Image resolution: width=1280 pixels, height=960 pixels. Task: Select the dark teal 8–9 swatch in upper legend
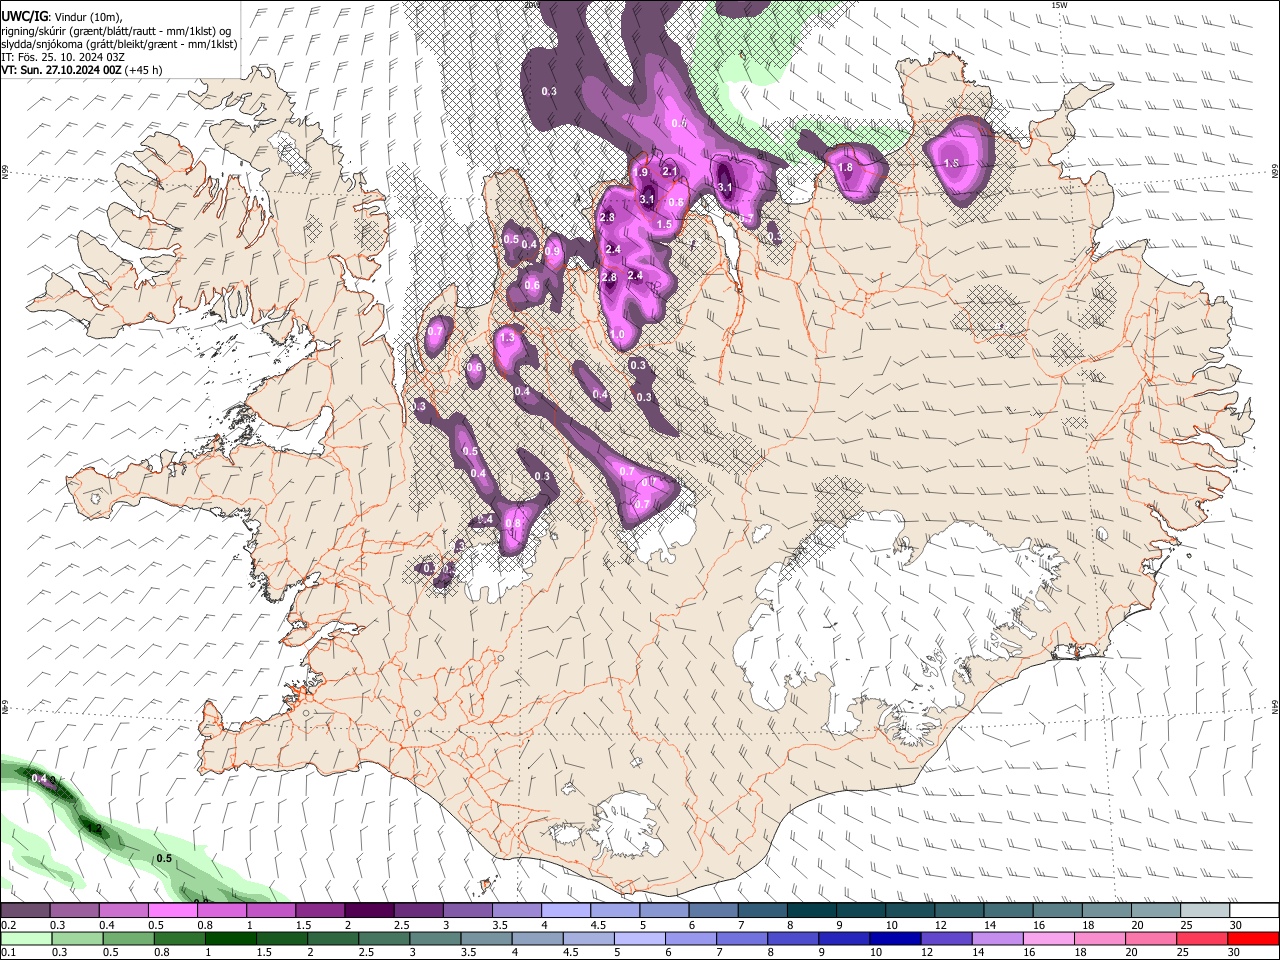[x=811, y=911]
